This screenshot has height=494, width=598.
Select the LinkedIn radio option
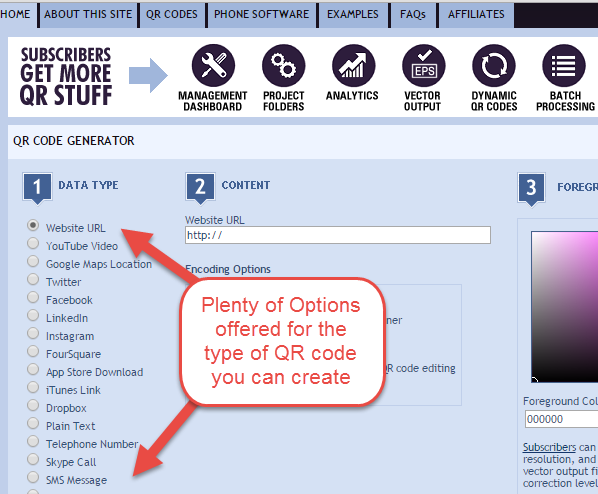(x=33, y=315)
